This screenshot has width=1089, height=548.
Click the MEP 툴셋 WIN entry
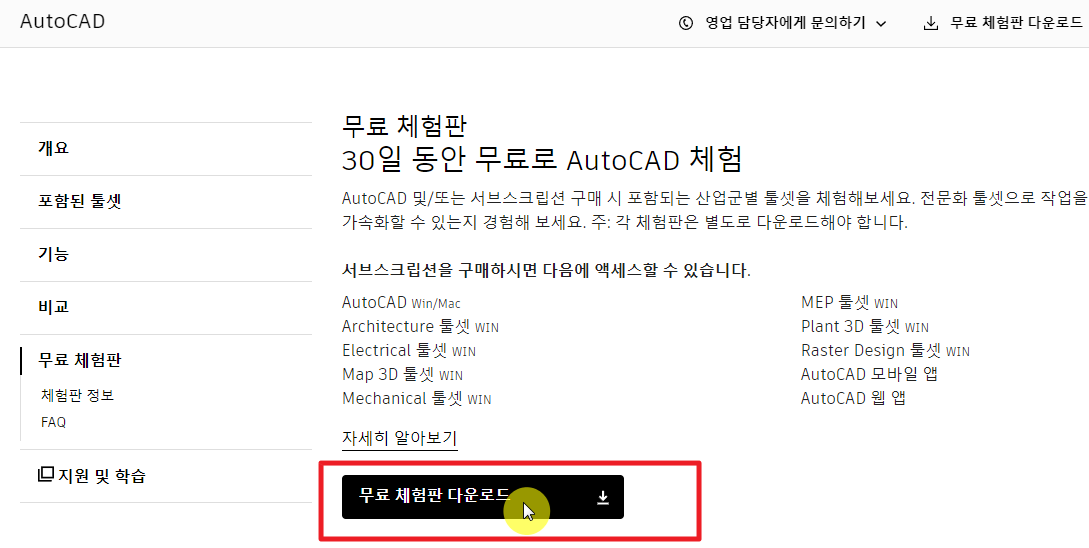coord(849,303)
